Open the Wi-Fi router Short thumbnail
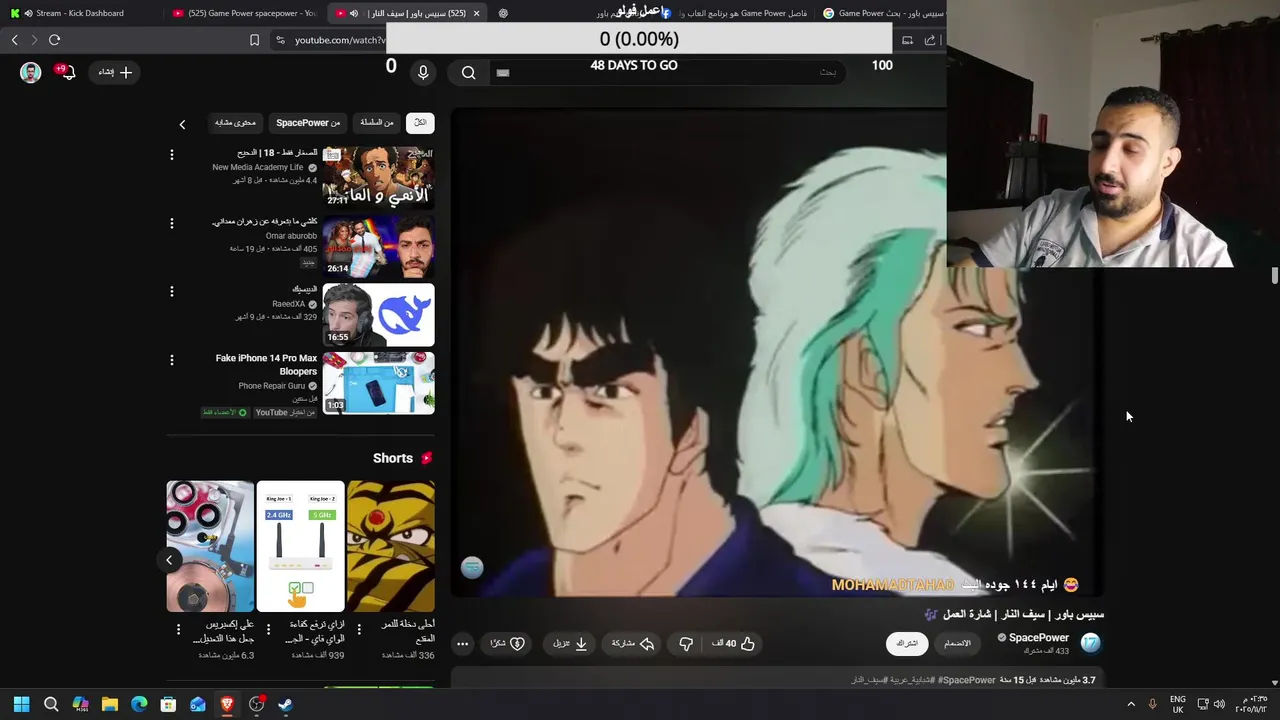The image size is (1280, 720). tap(300, 546)
